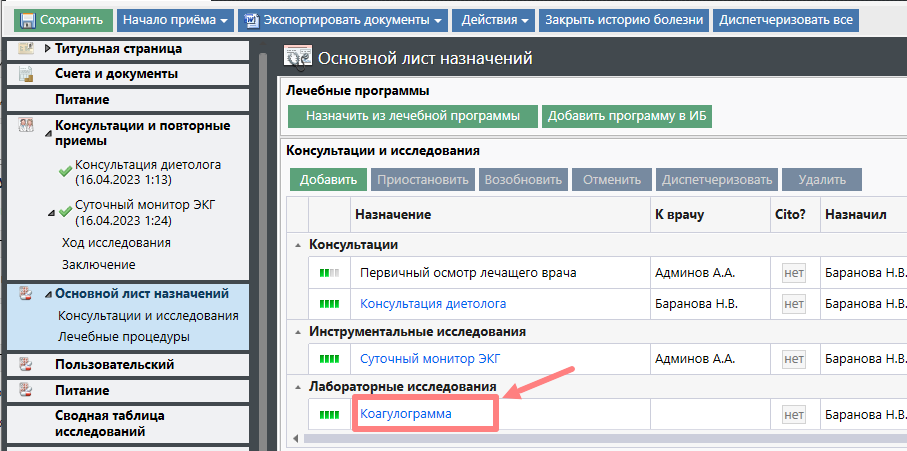907x451 pixels.
Task: Click the horizontal scrollbar under the table
Action: coord(600,438)
